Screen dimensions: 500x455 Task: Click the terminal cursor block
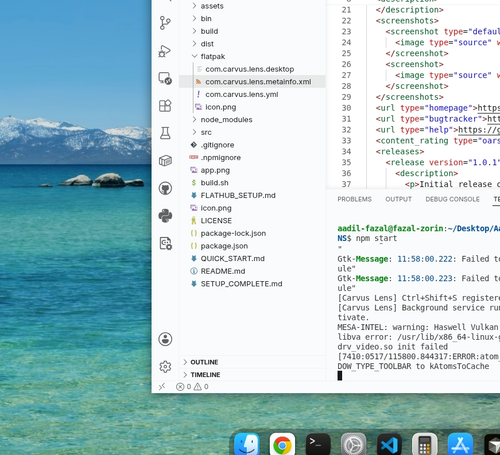pos(340,376)
